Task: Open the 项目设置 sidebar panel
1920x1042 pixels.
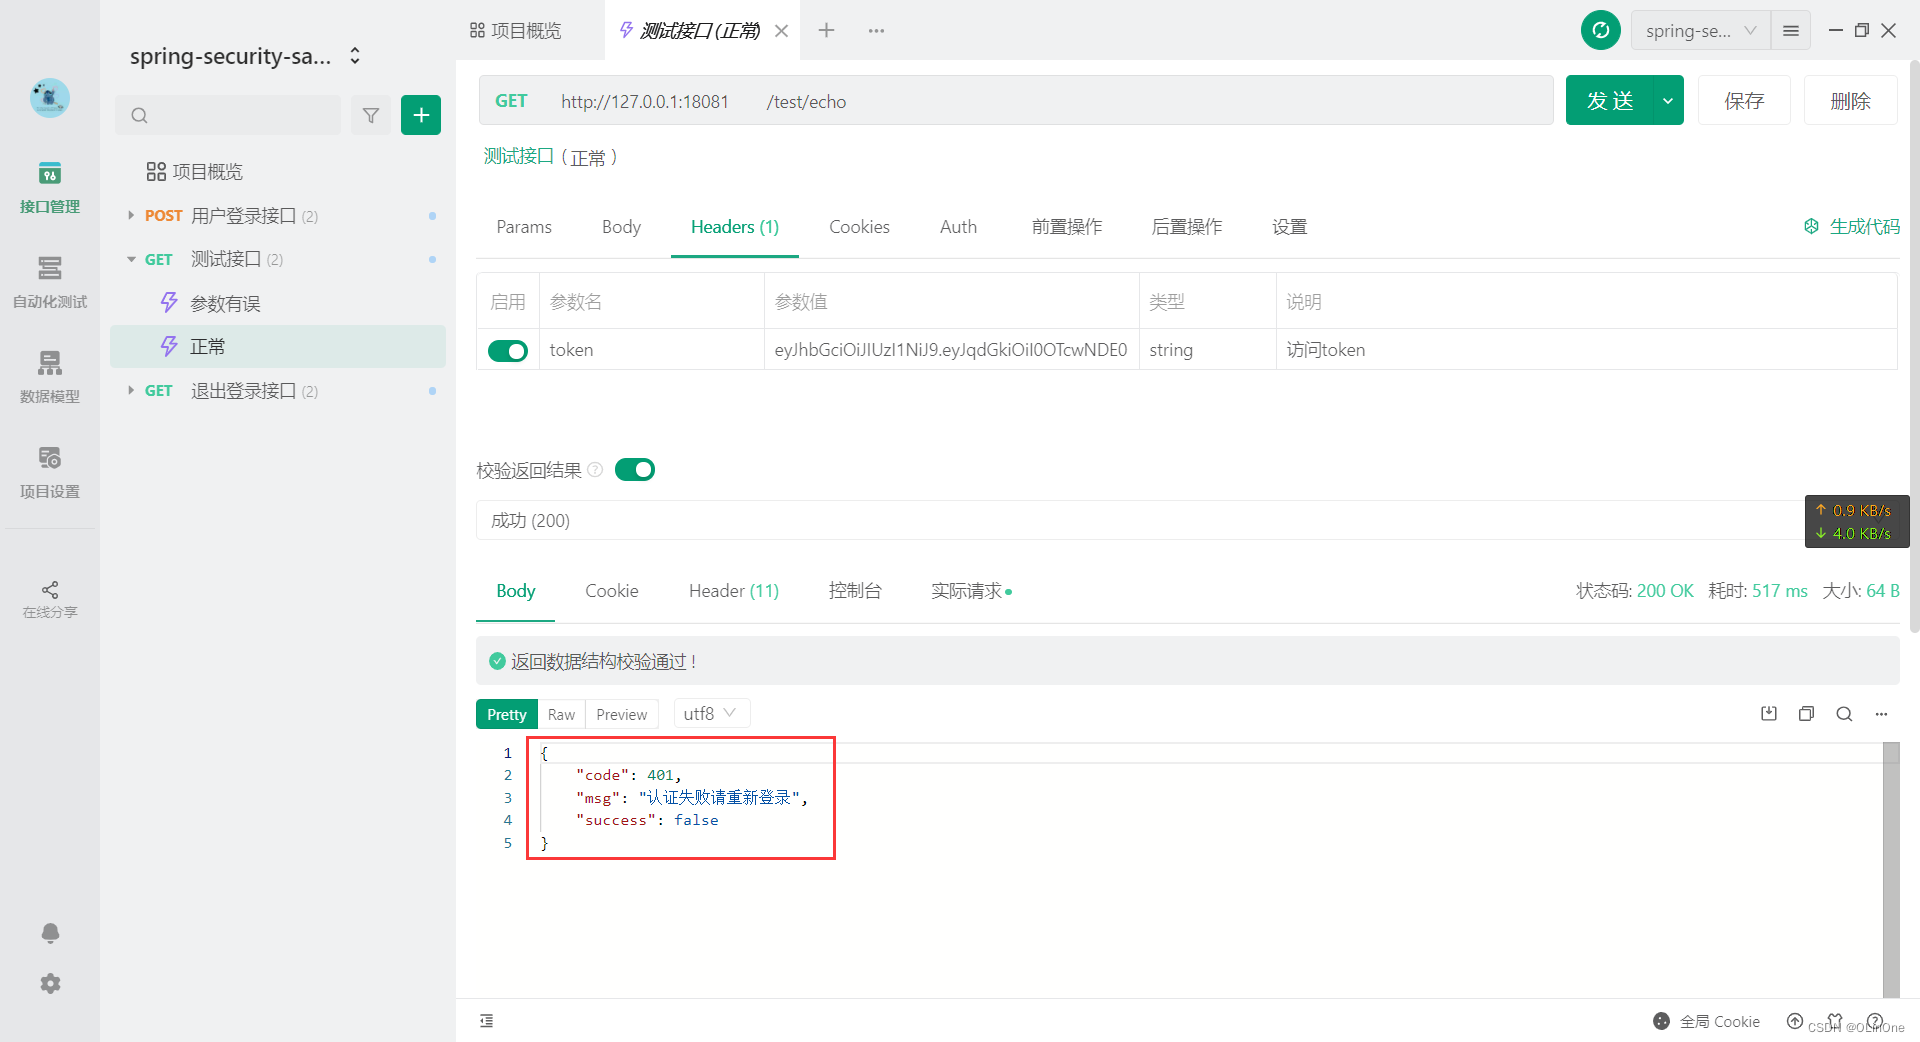Action: click(x=49, y=472)
